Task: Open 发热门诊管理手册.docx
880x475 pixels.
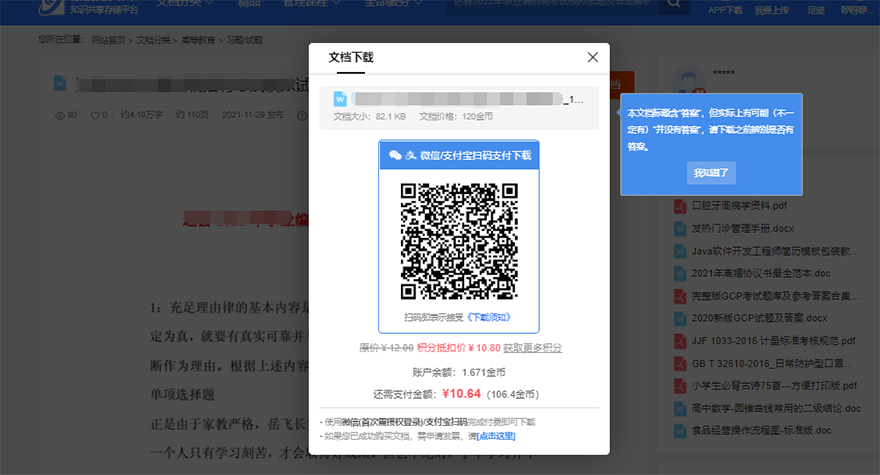Action: point(742,229)
